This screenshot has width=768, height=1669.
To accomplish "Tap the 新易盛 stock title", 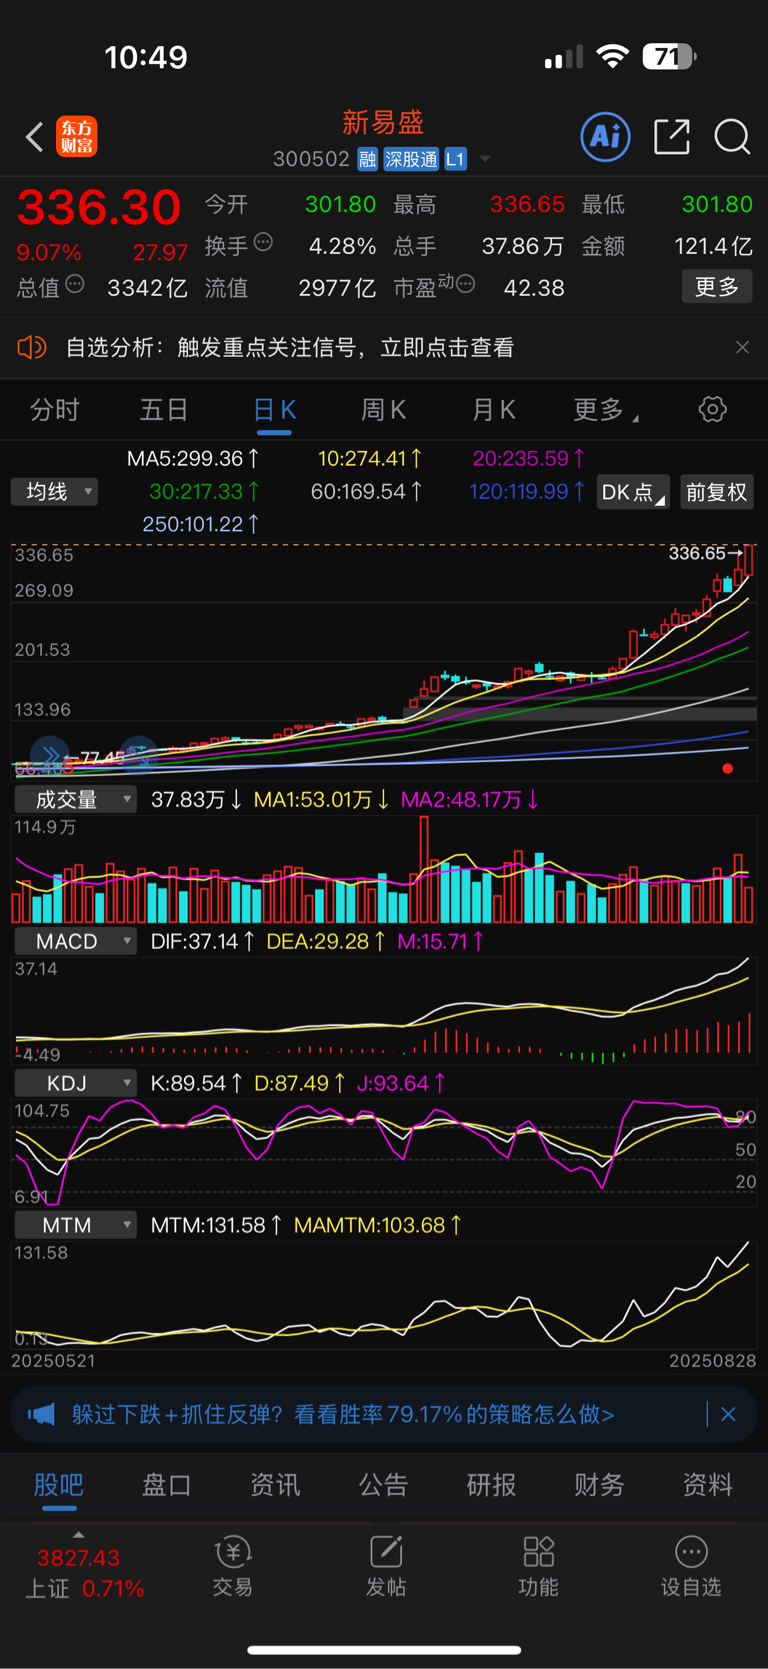I will [x=383, y=122].
